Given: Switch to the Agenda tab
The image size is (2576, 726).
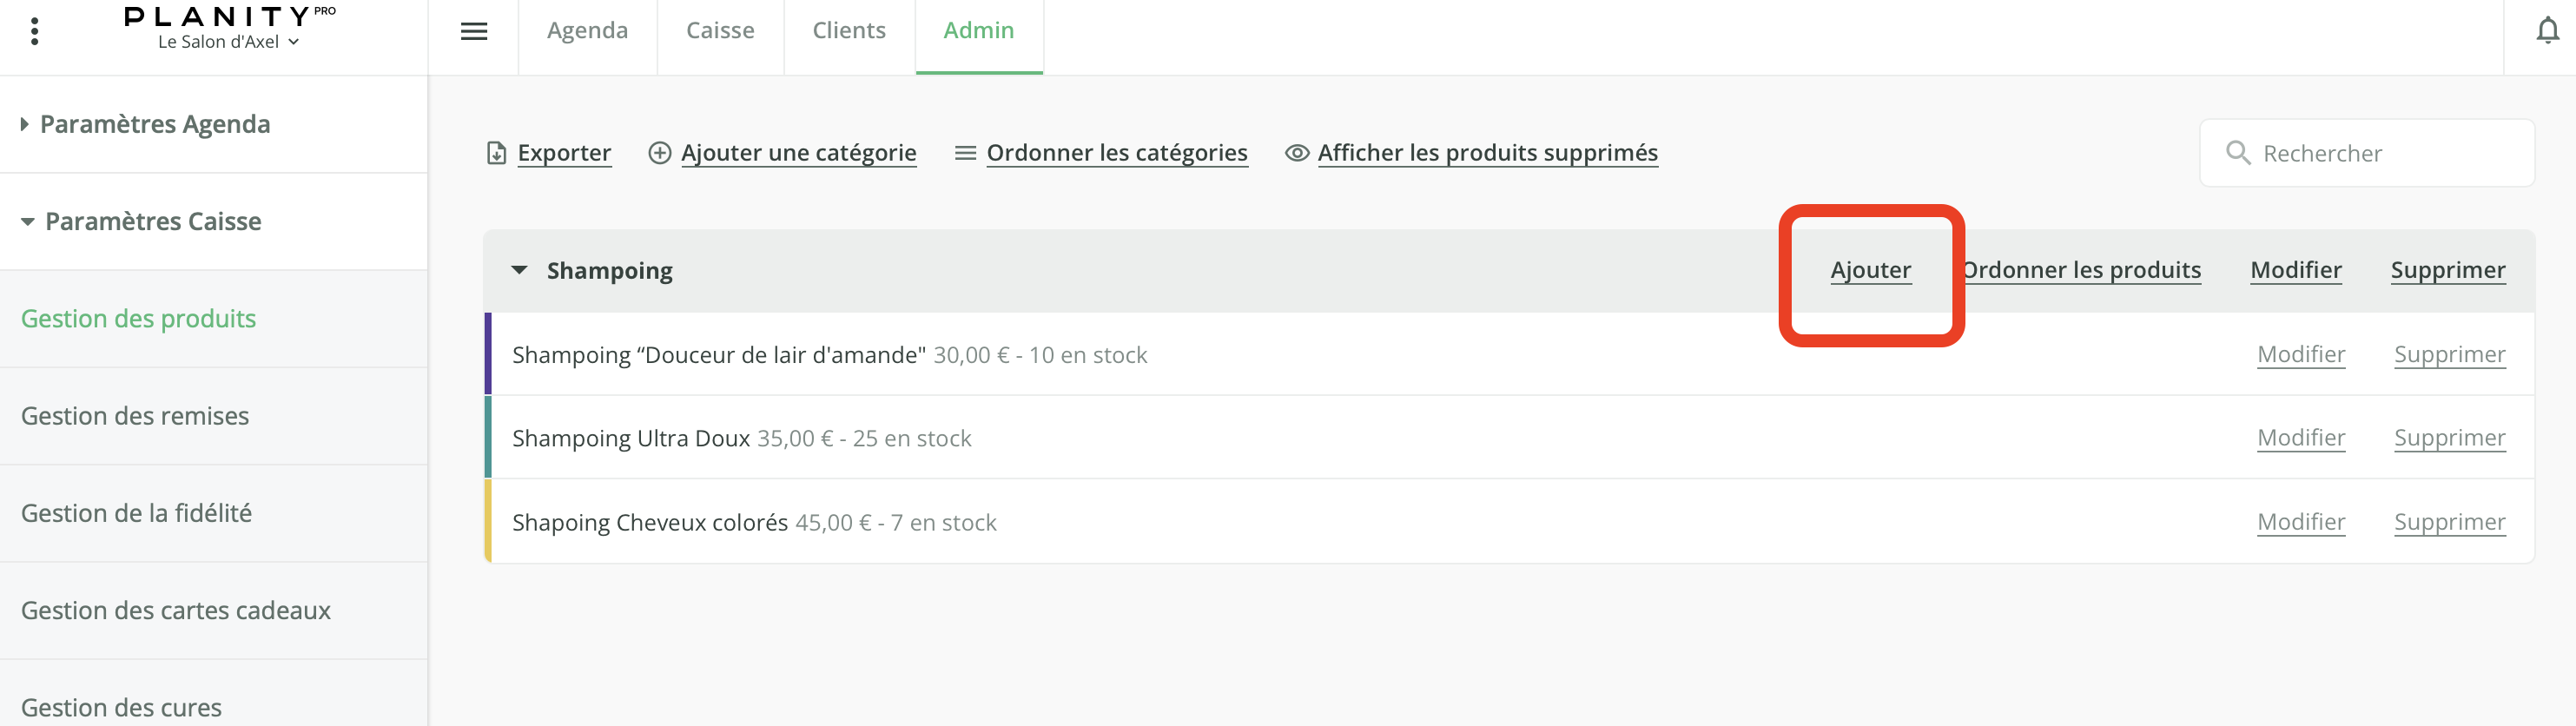Looking at the screenshot, I should (x=587, y=31).
